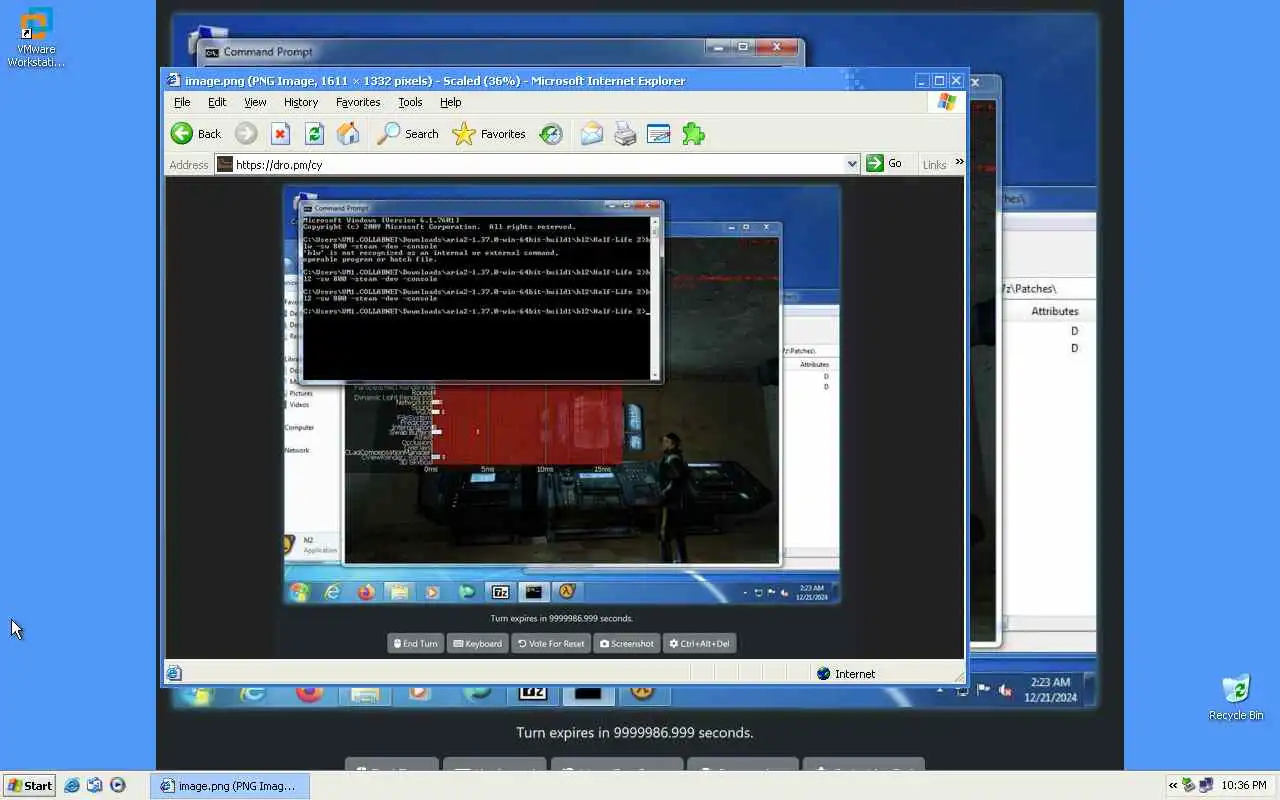Expand the address bar dropdown arrow
Screen dimensions: 1280x800
pos(852,164)
